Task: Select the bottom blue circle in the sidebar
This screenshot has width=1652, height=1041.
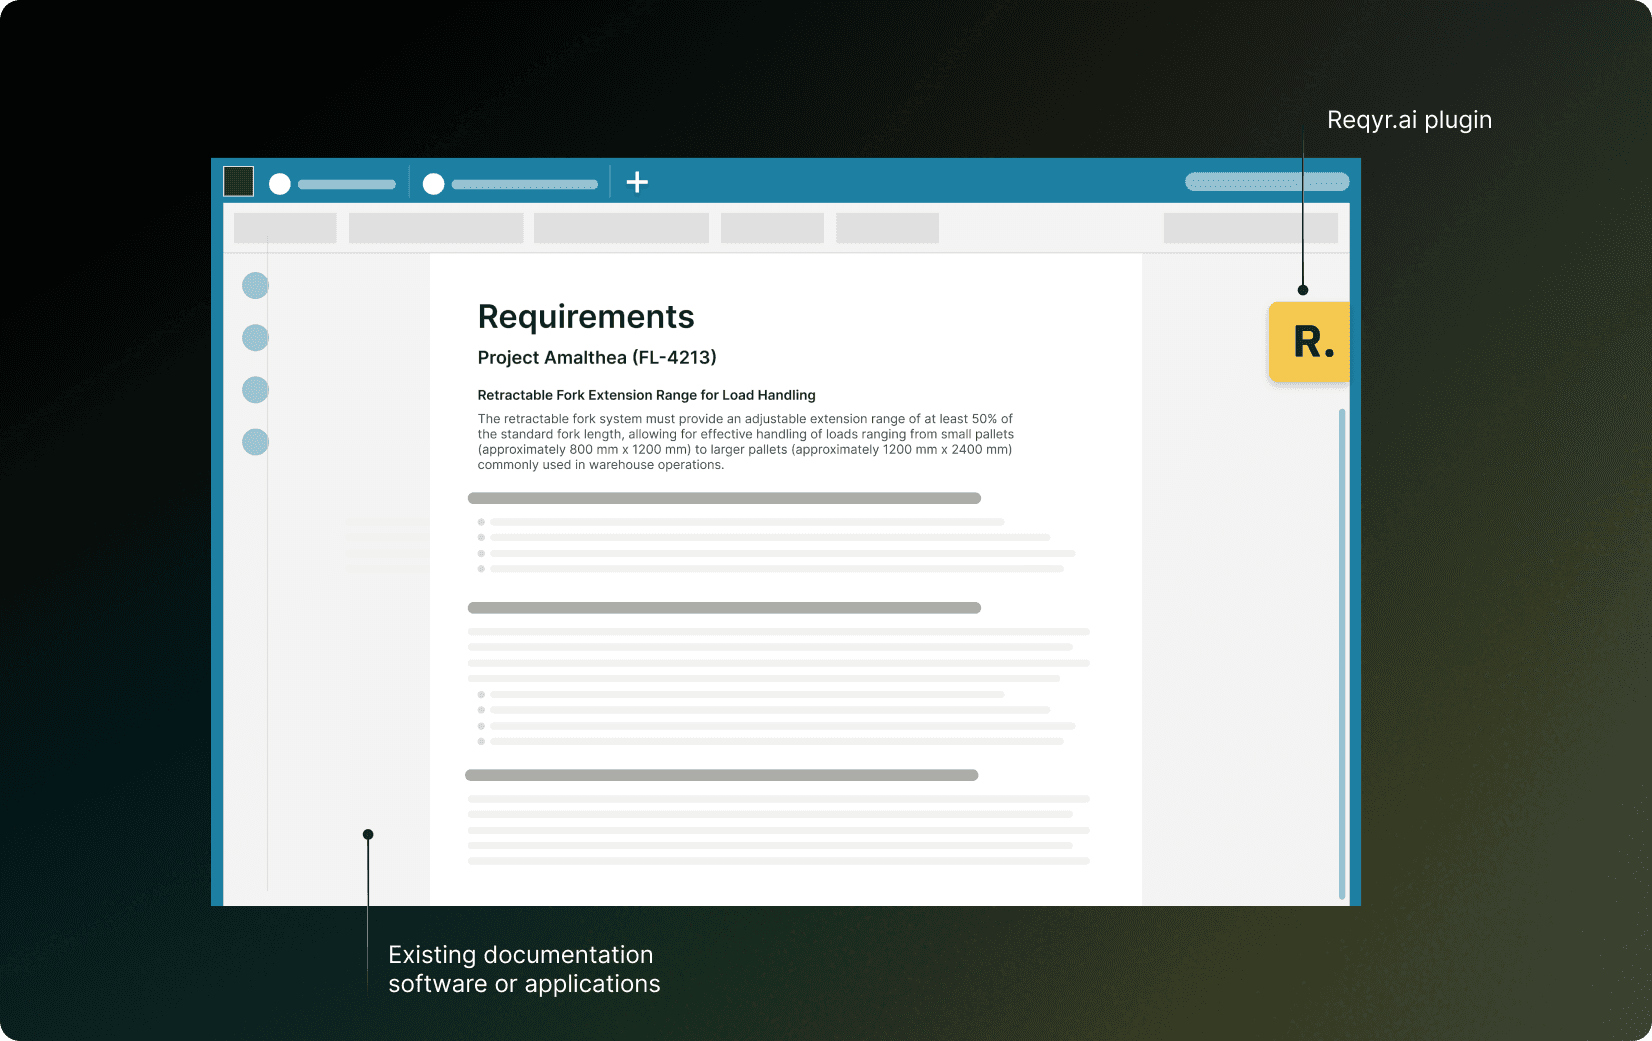Action: point(256,442)
